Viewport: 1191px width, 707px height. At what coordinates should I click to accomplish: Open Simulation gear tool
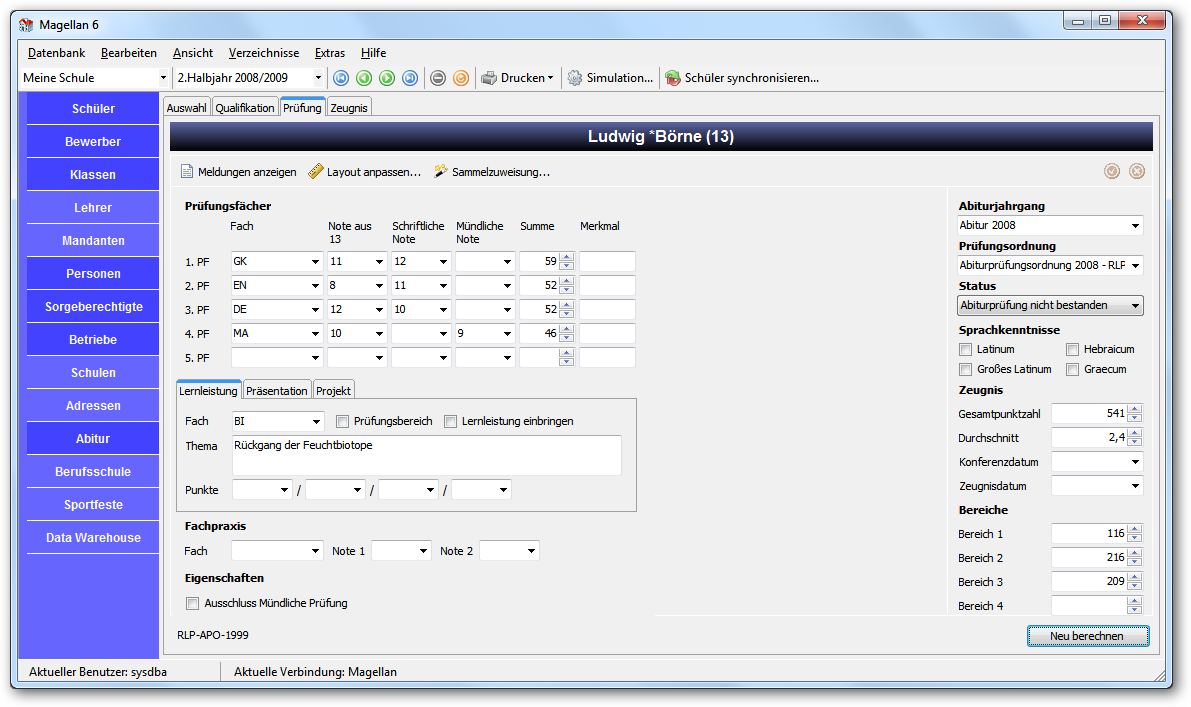coord(610,78)
